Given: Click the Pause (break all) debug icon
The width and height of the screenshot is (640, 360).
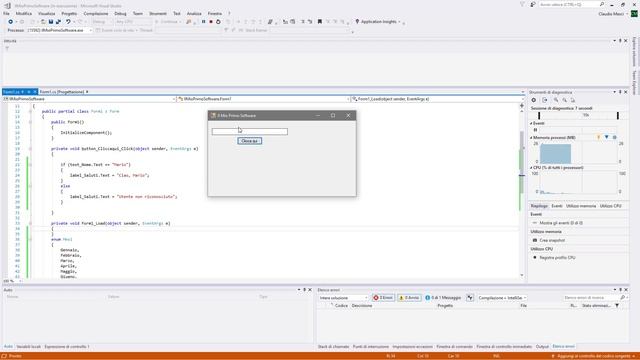Looking at the screenshot, I should [203, 22].
